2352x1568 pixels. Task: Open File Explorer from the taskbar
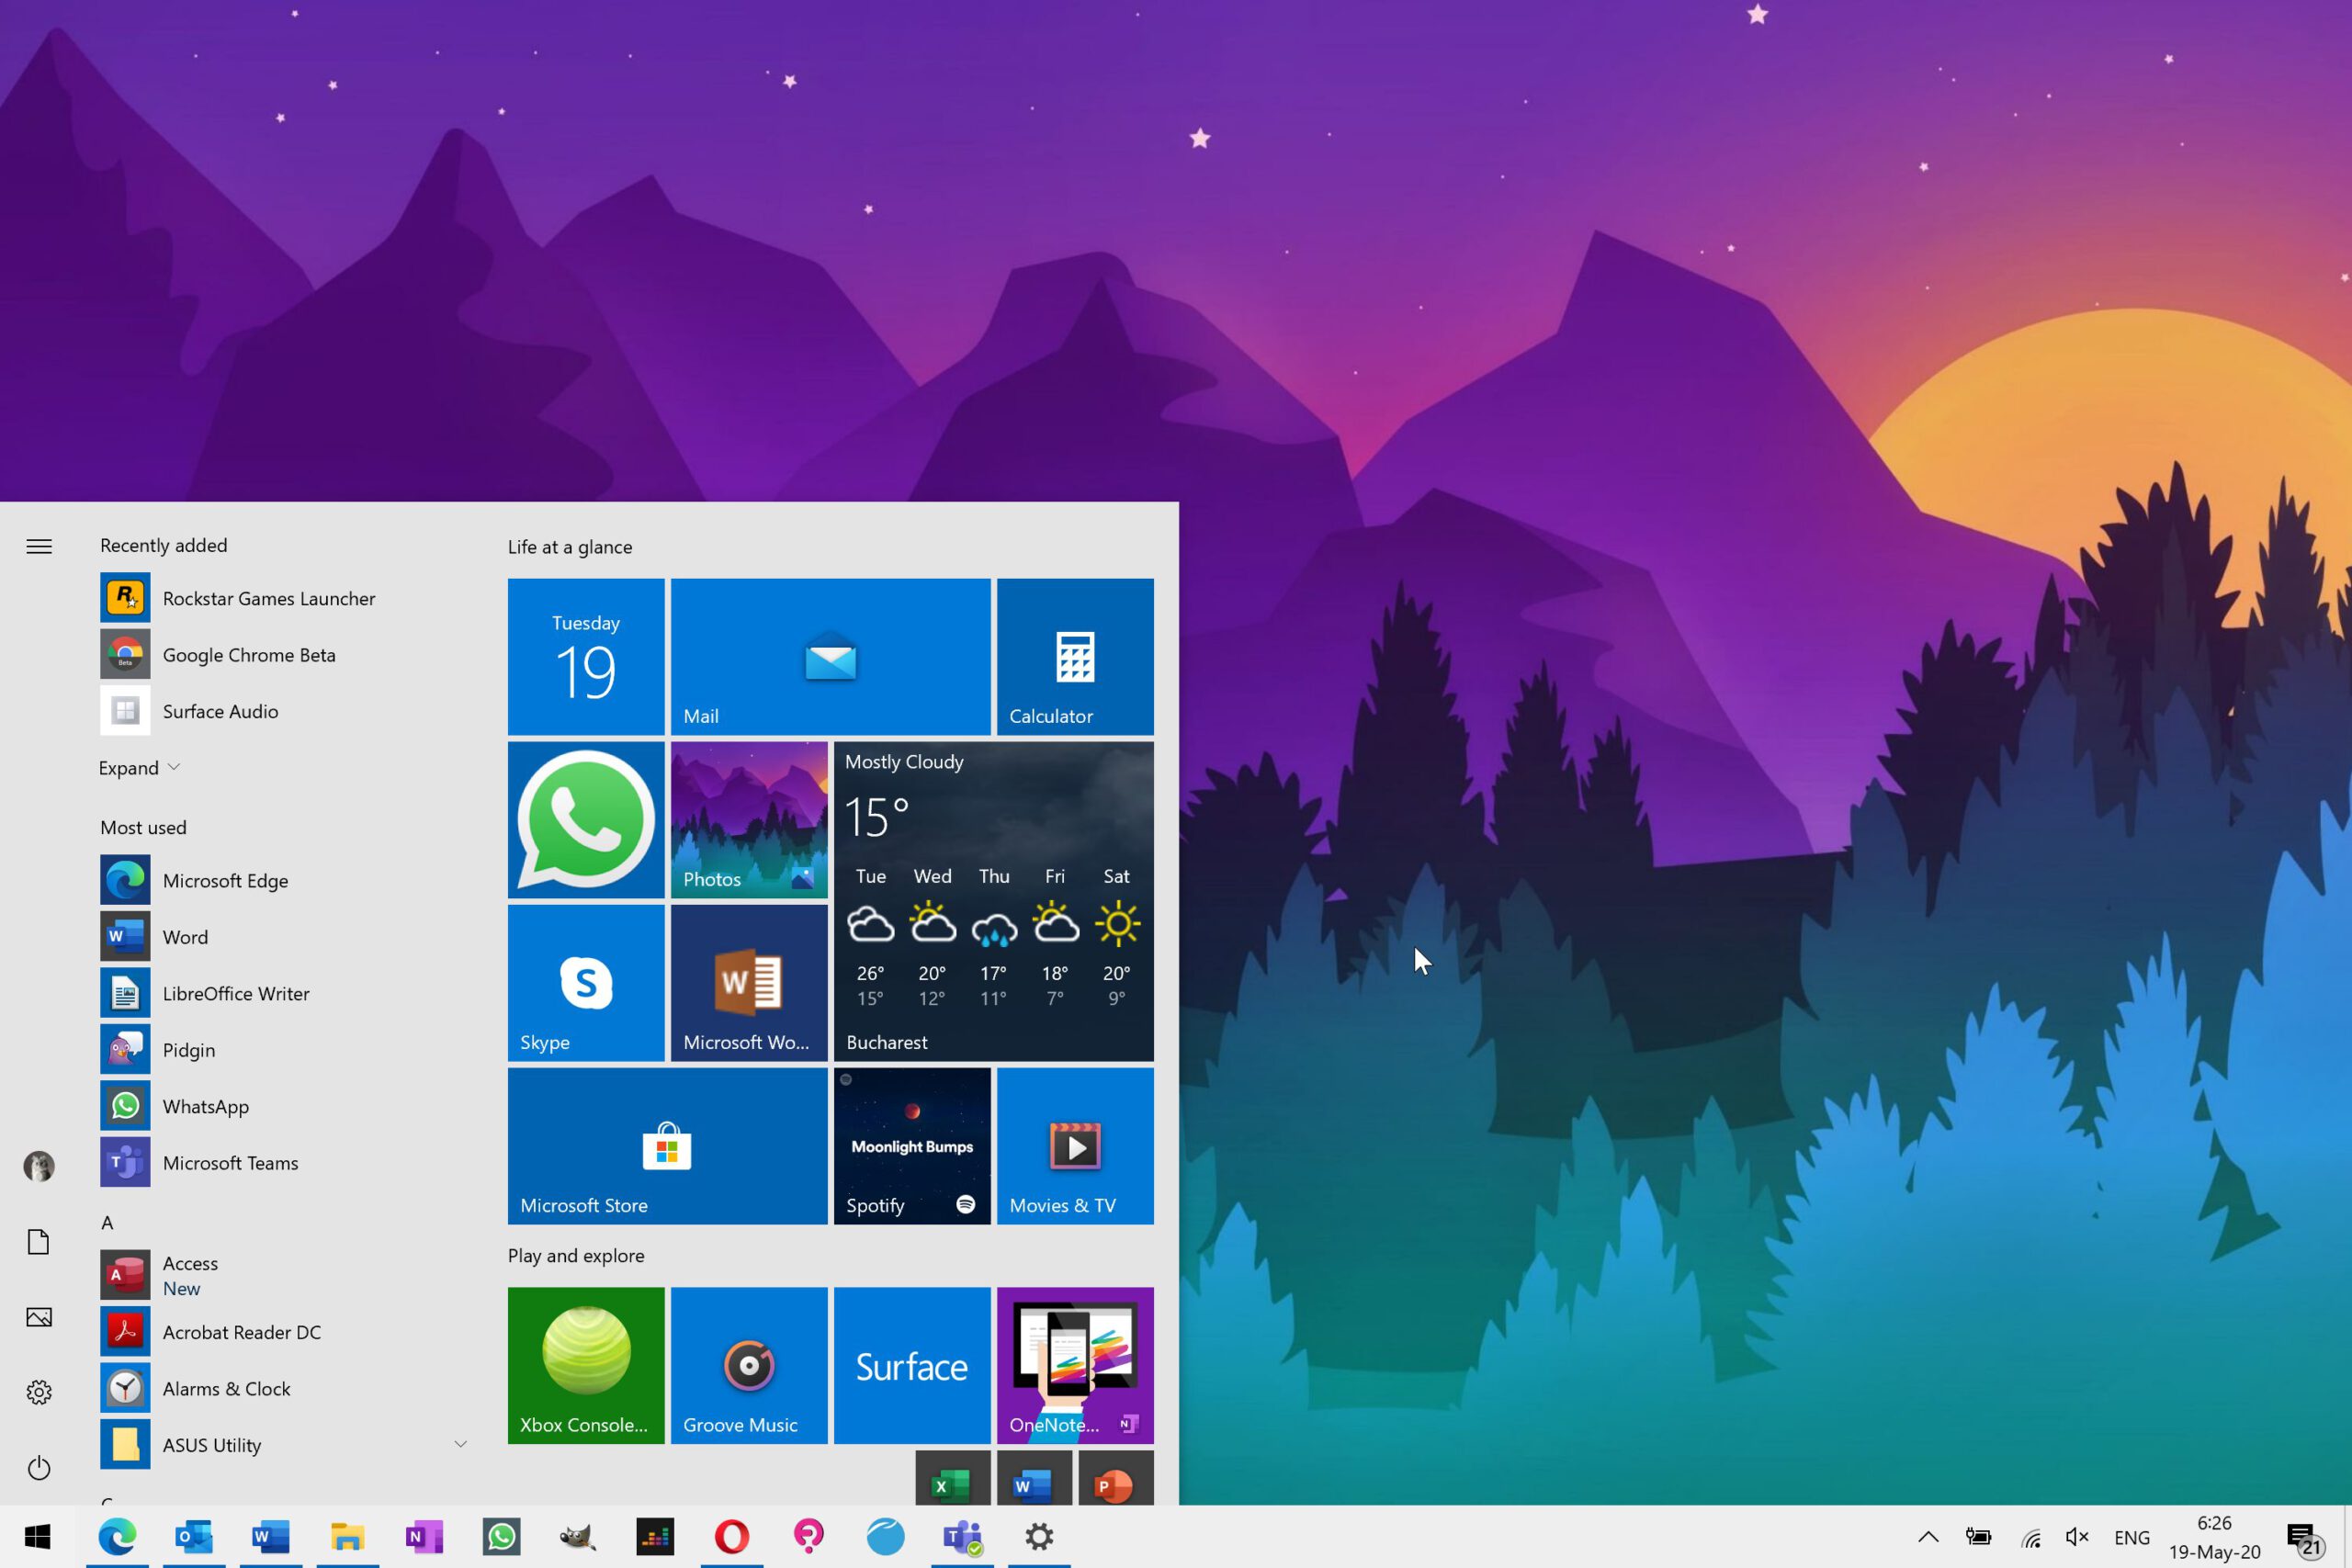pyautogui.click(x=348, y=1536)
